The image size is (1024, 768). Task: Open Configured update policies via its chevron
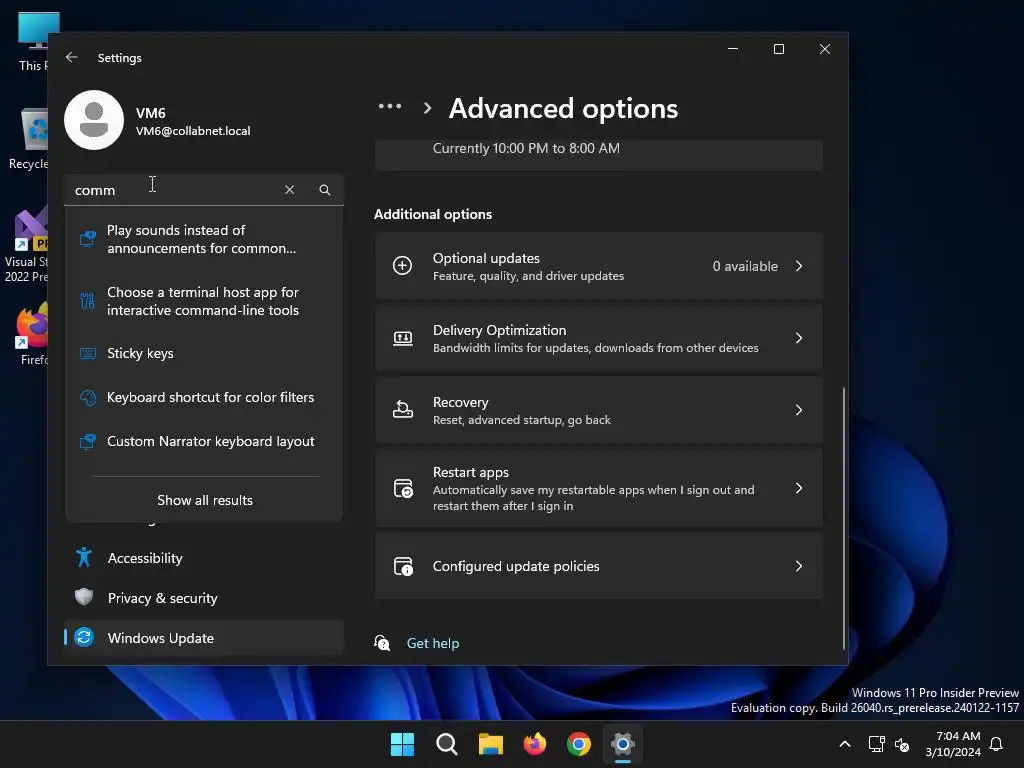799,566
